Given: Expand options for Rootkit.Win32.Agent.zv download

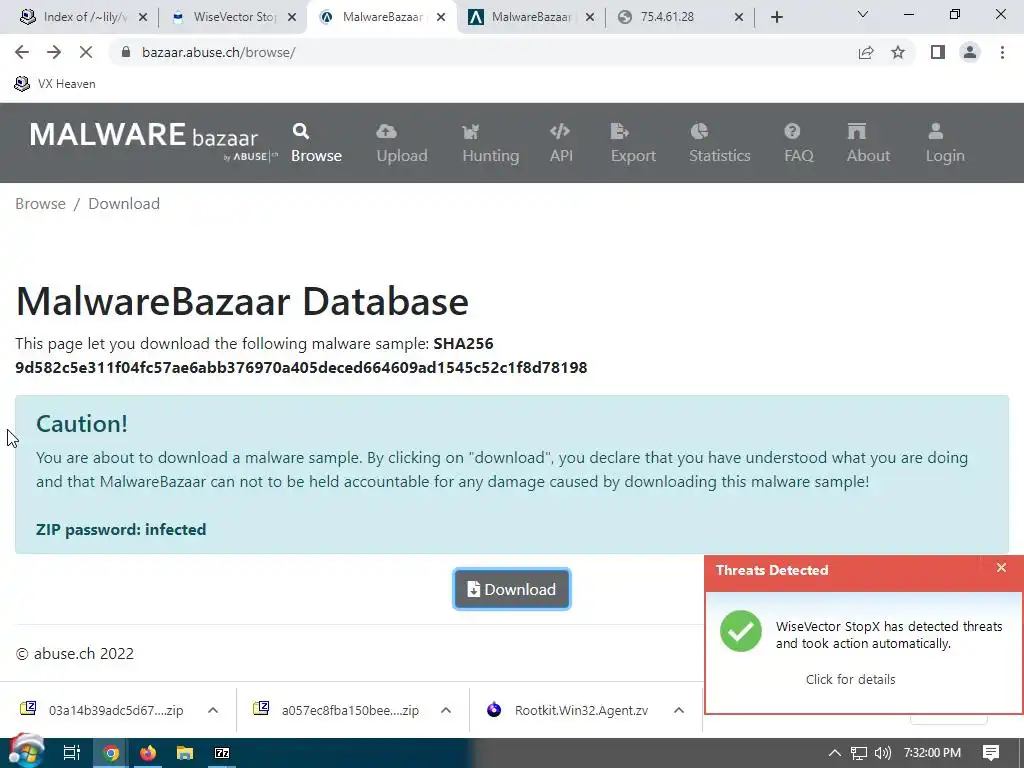Looking at the screenshot, I should (x=679, y=710).
